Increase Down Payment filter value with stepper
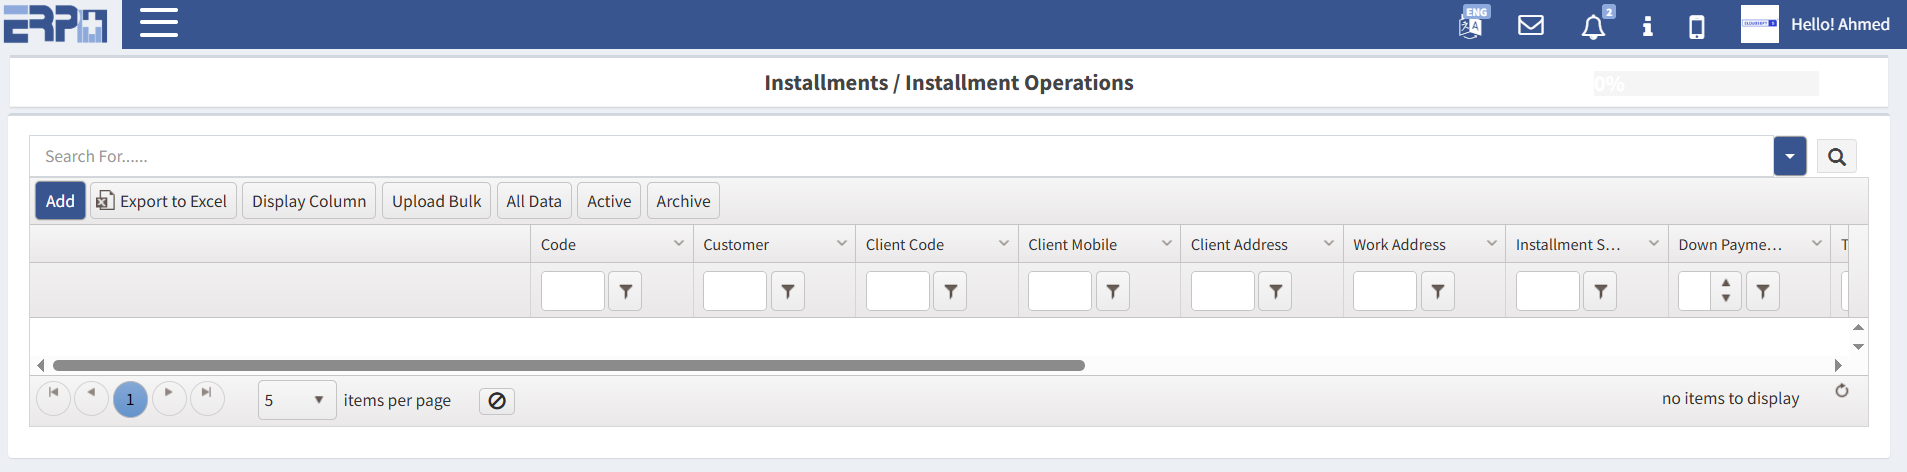This screenshot has width=1907, height=472. (1726, 284)
